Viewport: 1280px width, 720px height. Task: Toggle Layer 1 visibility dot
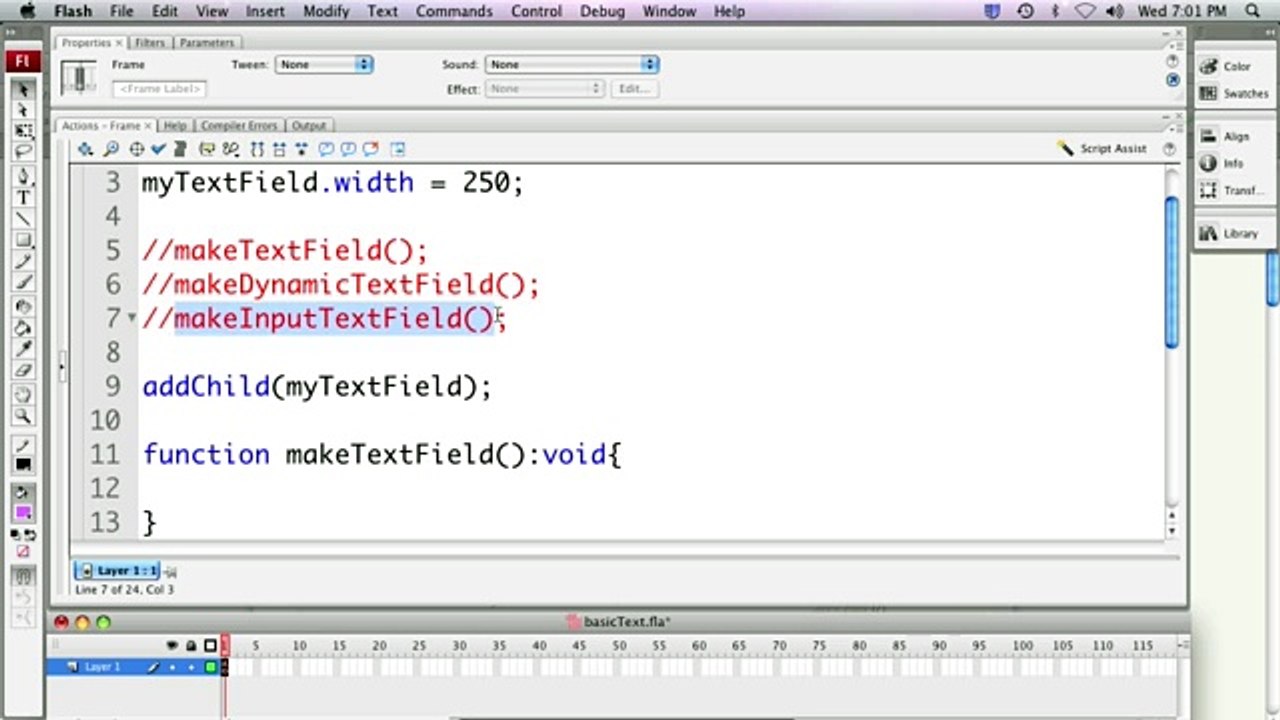(x=172, y=667)
